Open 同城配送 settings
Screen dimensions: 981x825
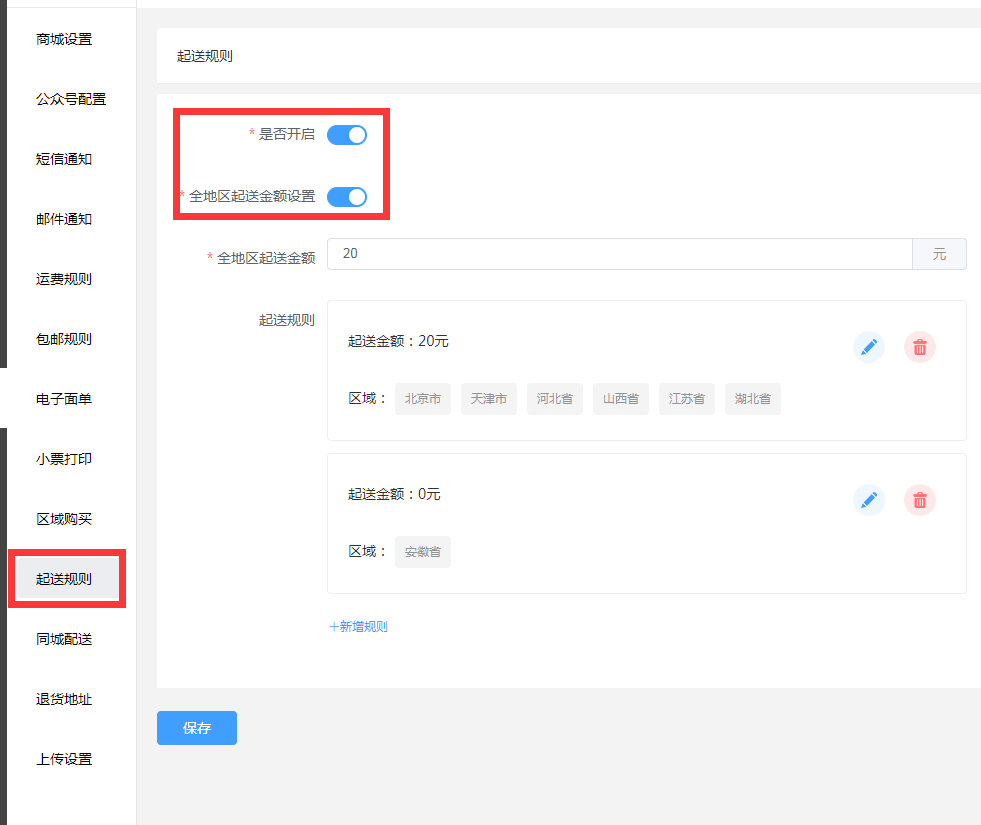click(64, 639)
